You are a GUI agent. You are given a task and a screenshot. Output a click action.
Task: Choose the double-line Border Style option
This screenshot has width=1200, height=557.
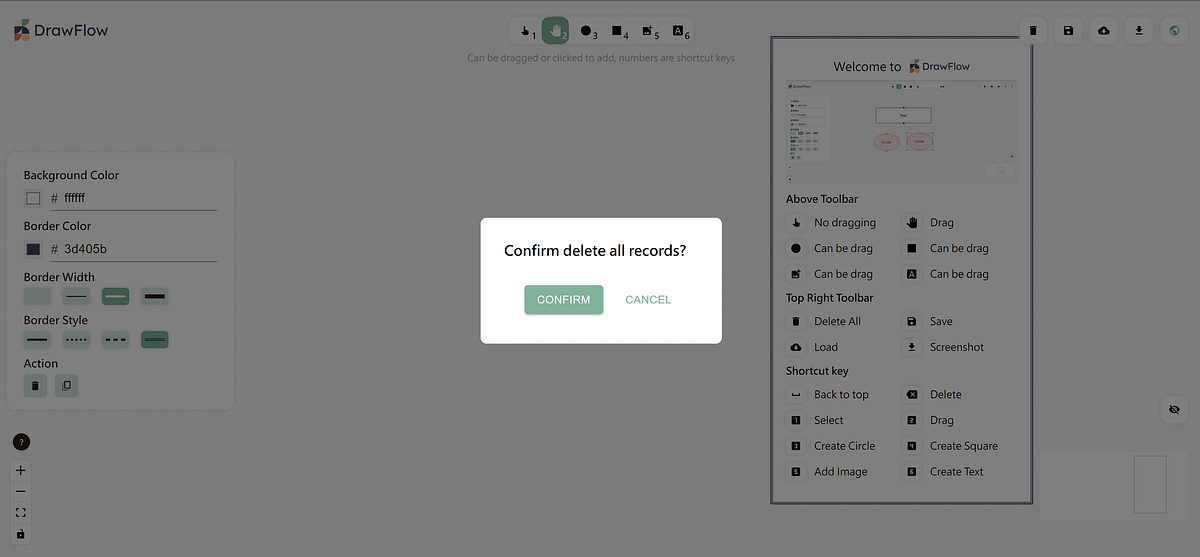click(154, 340)
